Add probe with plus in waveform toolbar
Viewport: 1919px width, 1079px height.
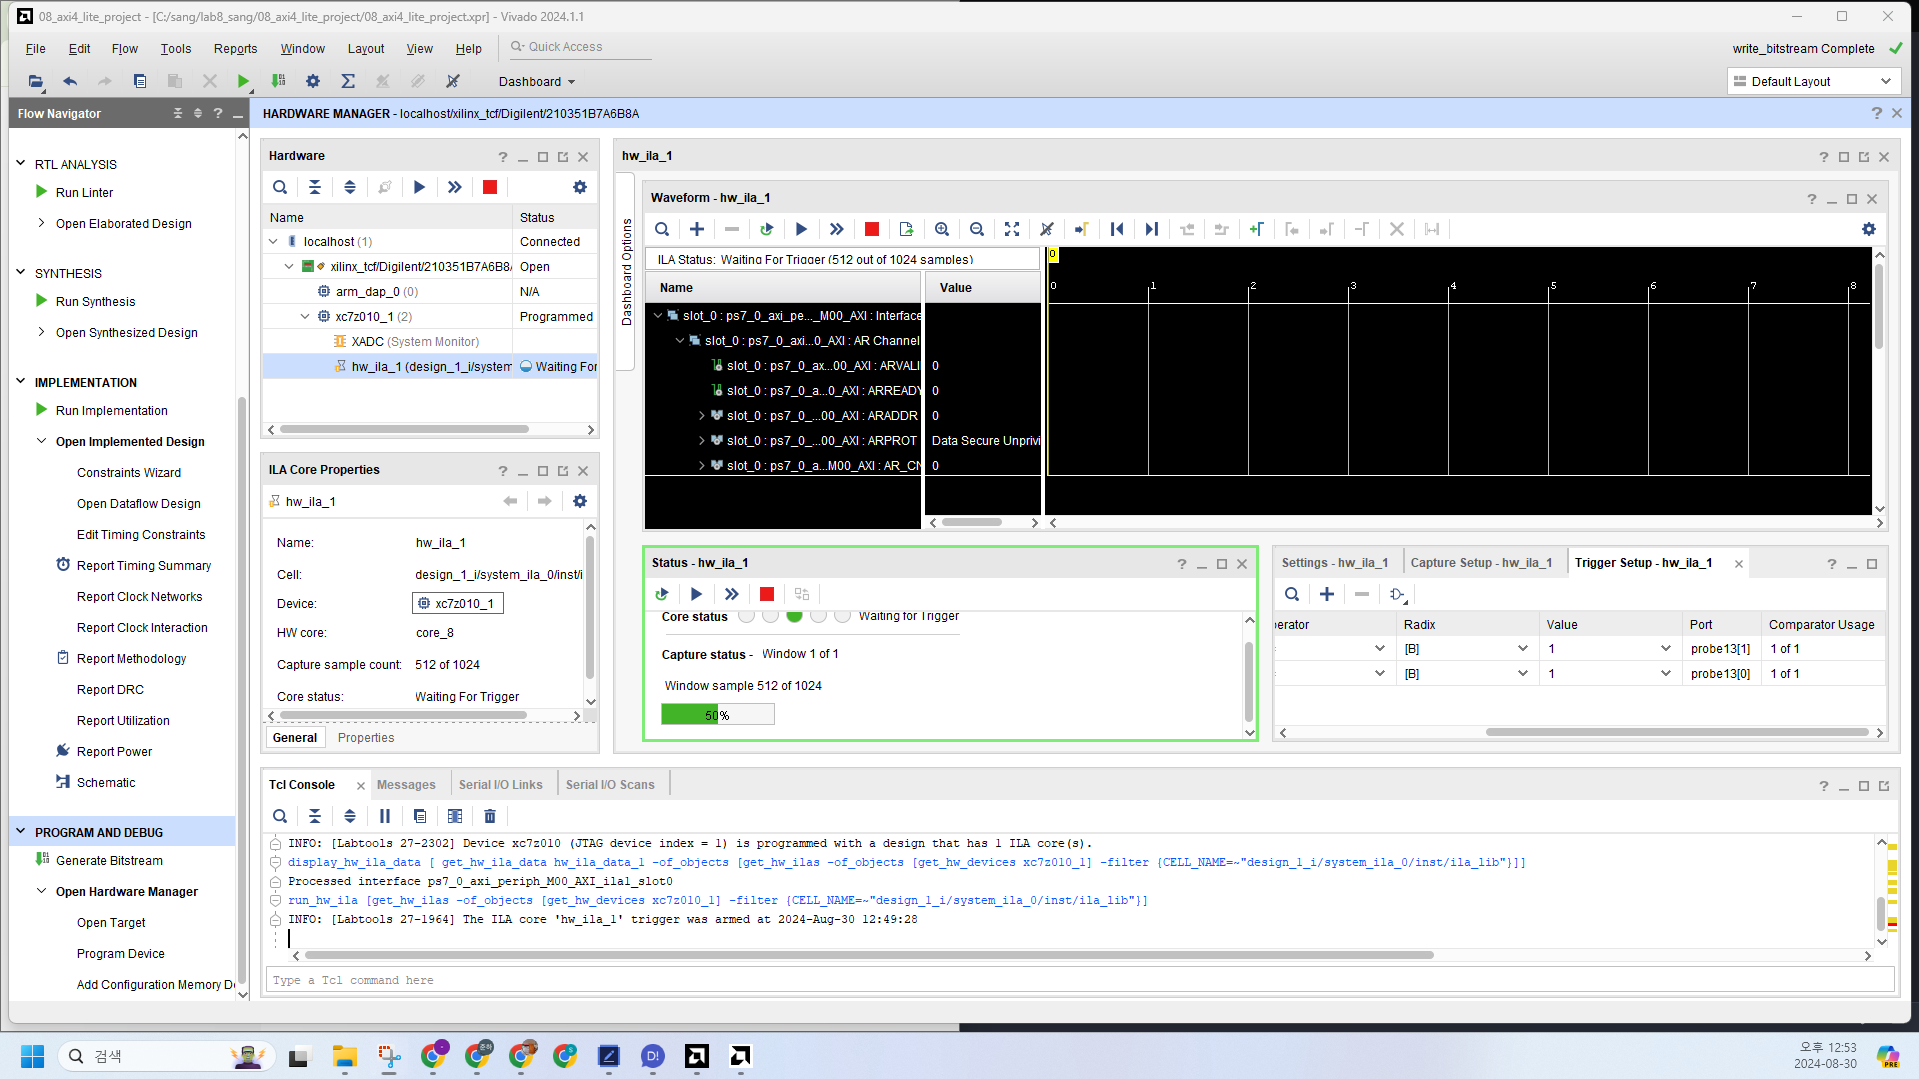click(697, 229)
